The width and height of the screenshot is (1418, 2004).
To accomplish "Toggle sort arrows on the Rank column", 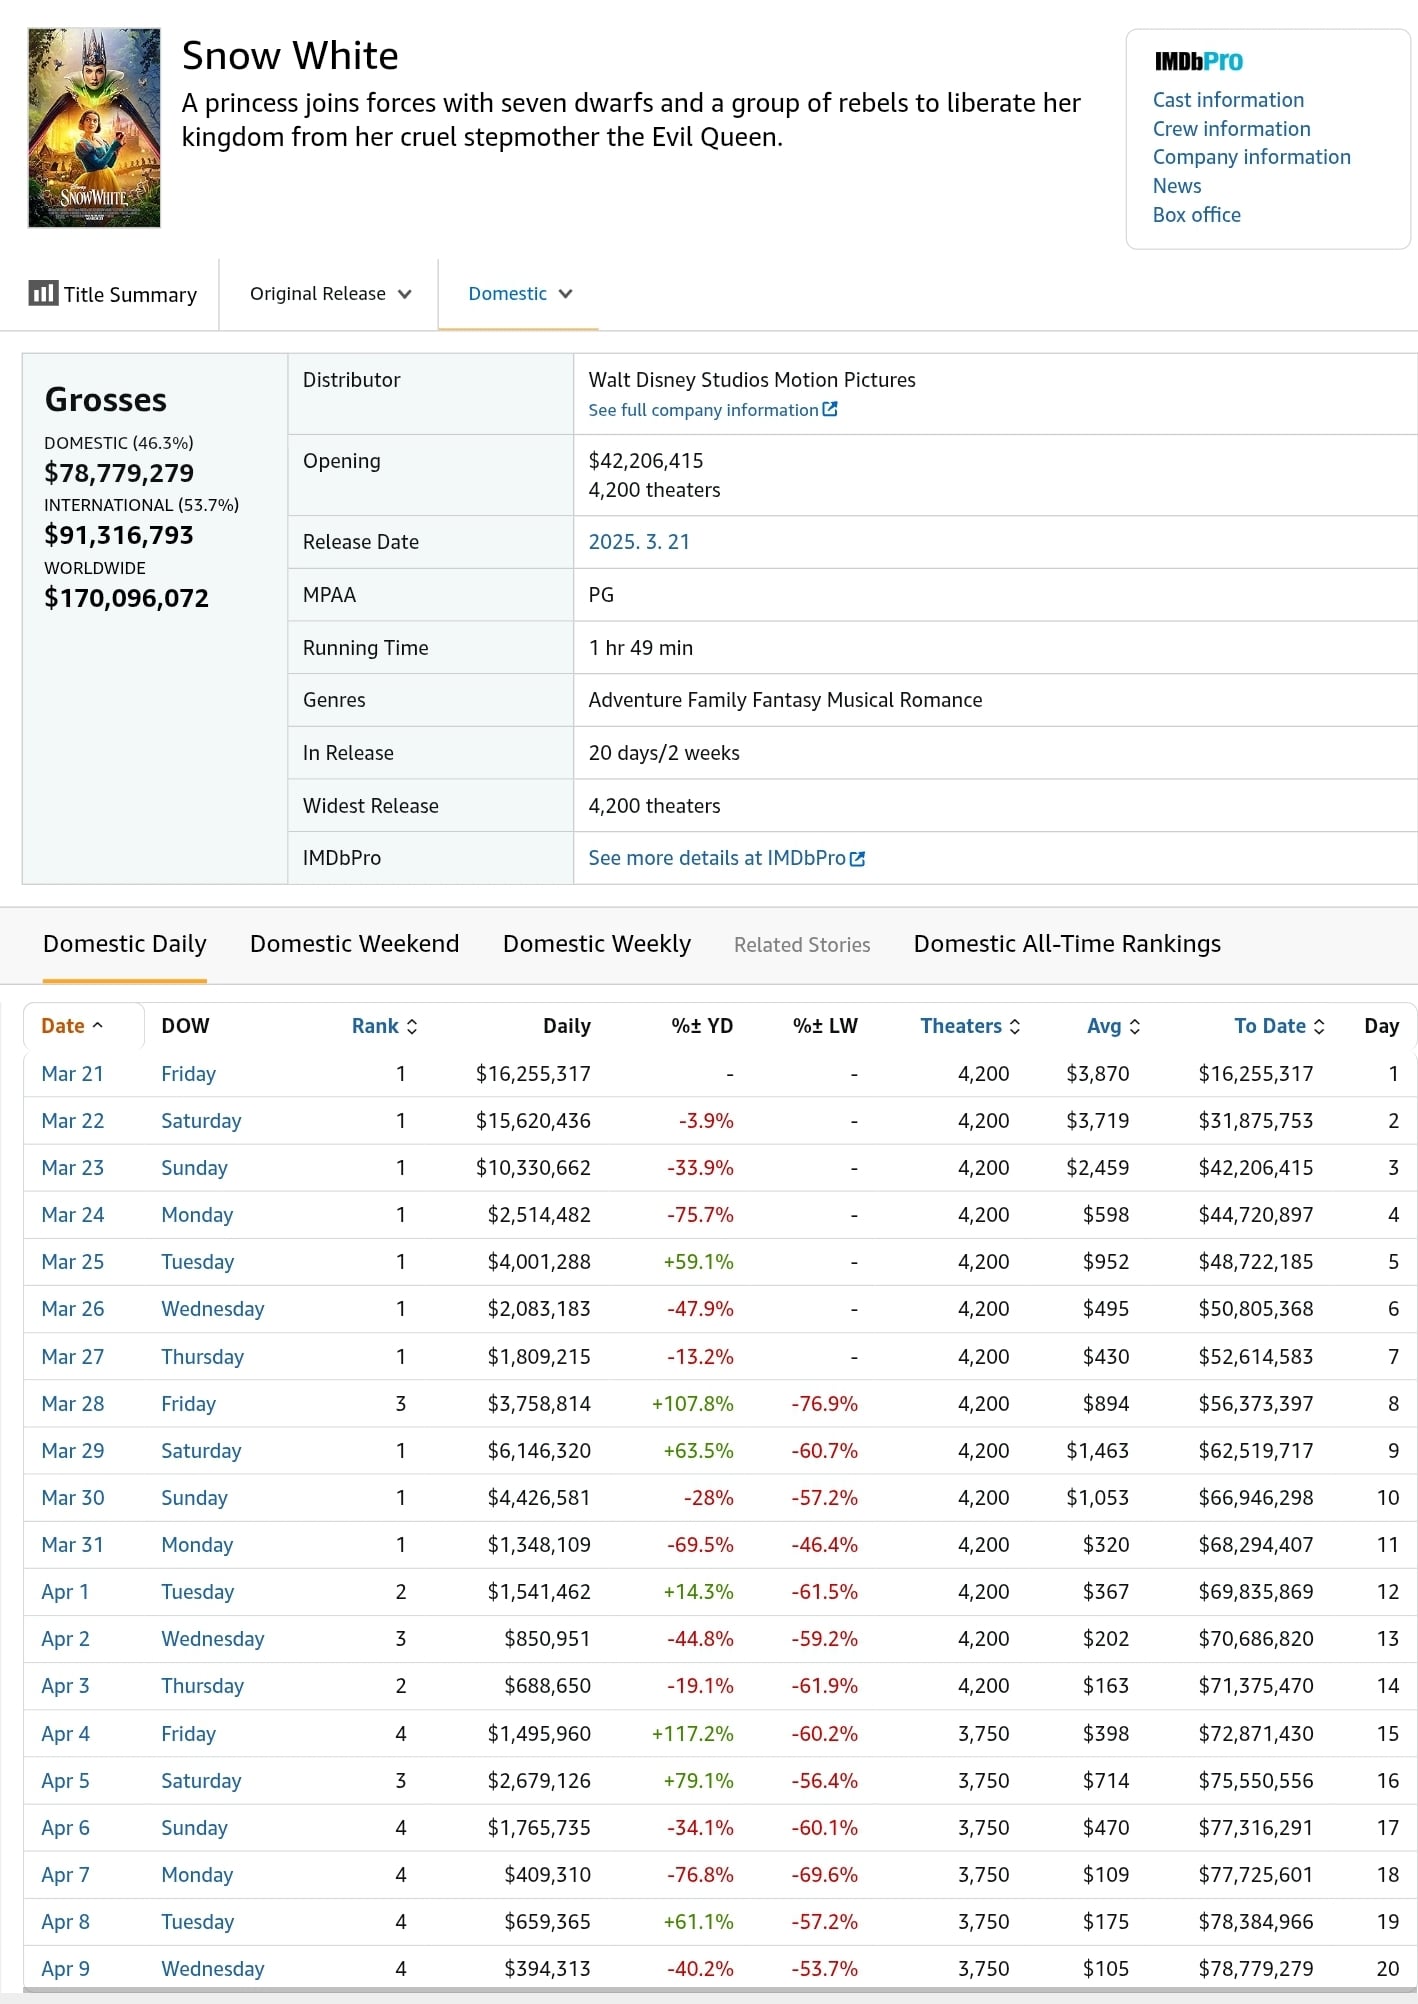I will (412, 1026).
